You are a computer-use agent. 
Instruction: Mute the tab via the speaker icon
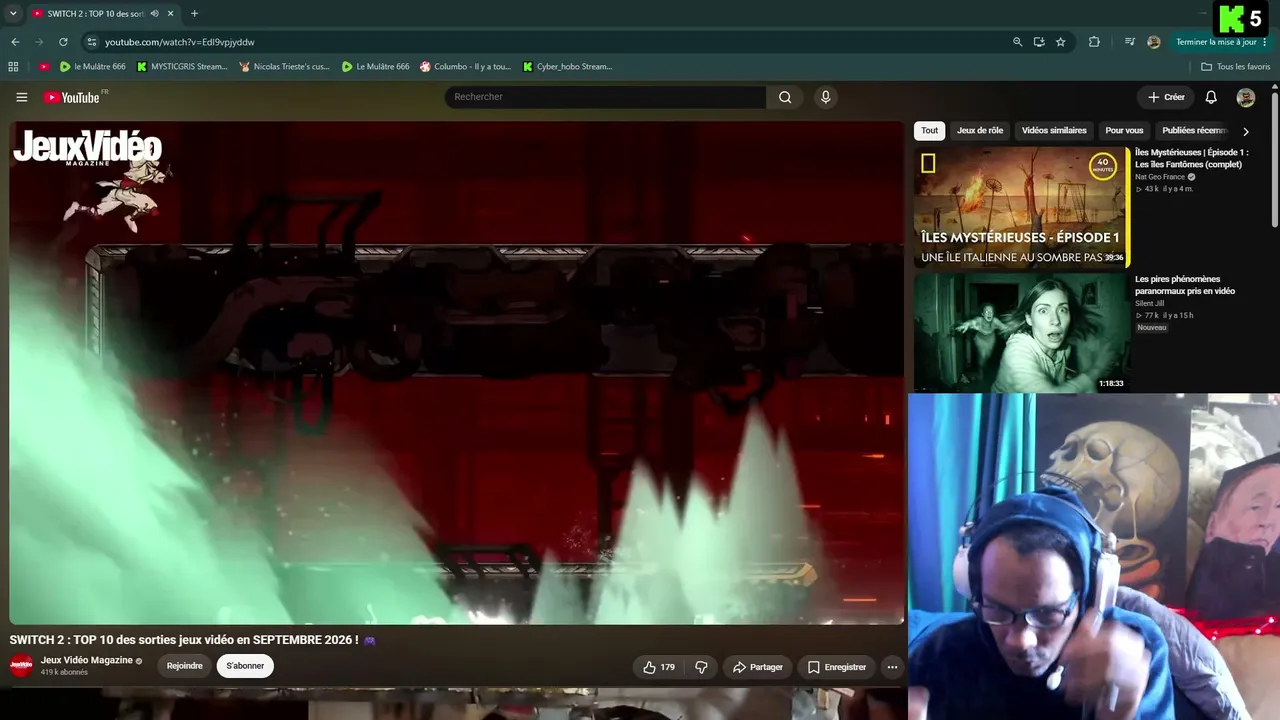coord(154,14)
